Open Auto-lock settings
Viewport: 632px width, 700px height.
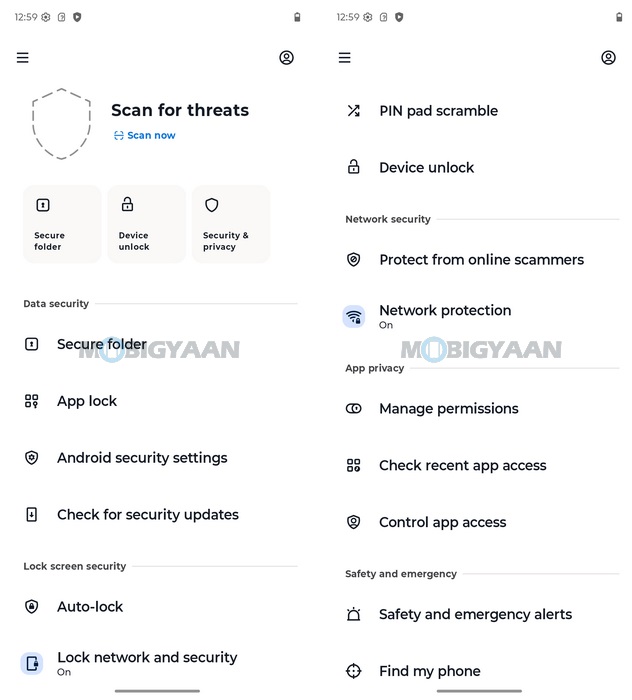tap(90, 607)
